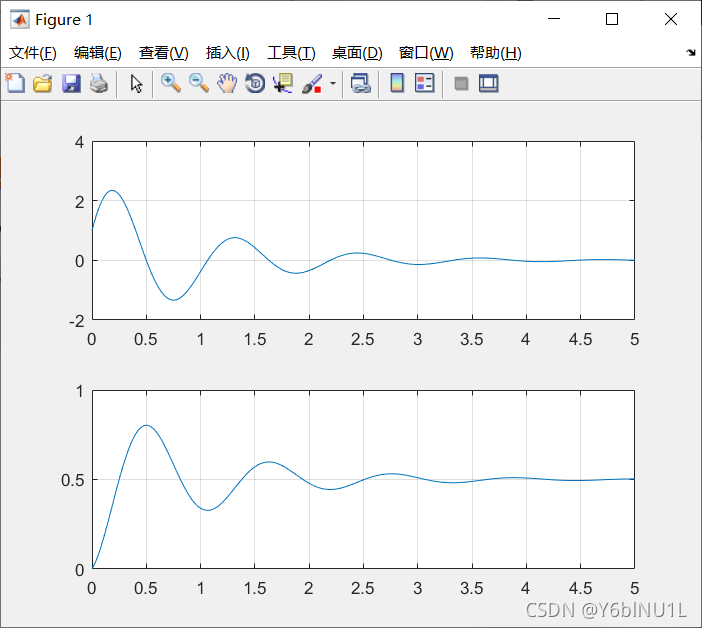Activate the Zoom In magnifier tool
702x628 pixels.
pyautogui.click(x=171, y=83)
